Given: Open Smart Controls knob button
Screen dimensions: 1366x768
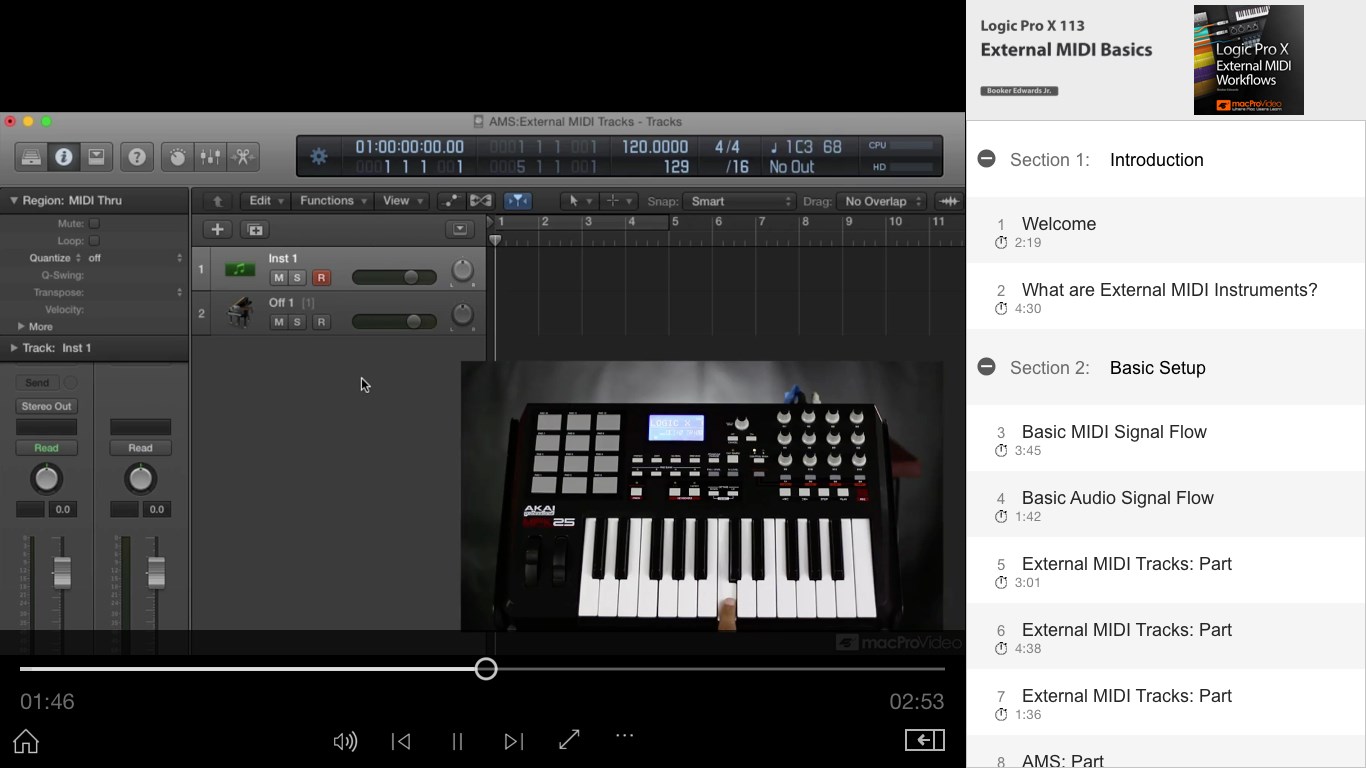Looking at the screenshot, I should (x=177, y=157).
